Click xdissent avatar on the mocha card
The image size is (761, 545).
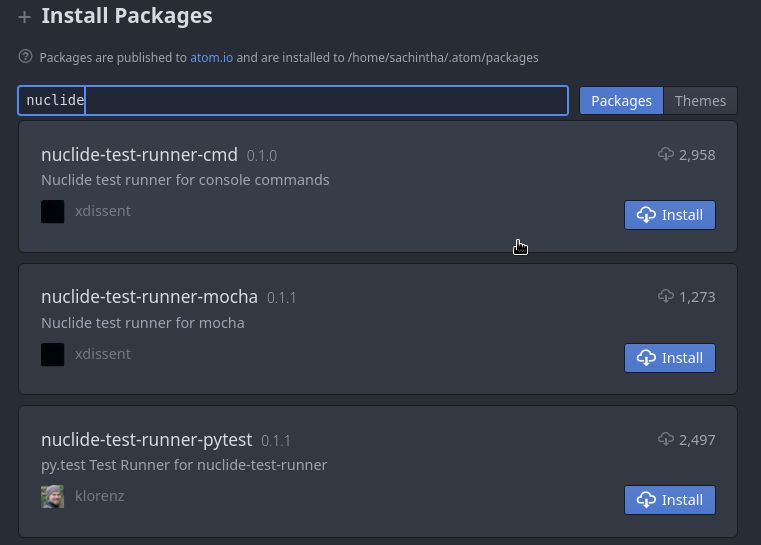(x=52, y=354)
